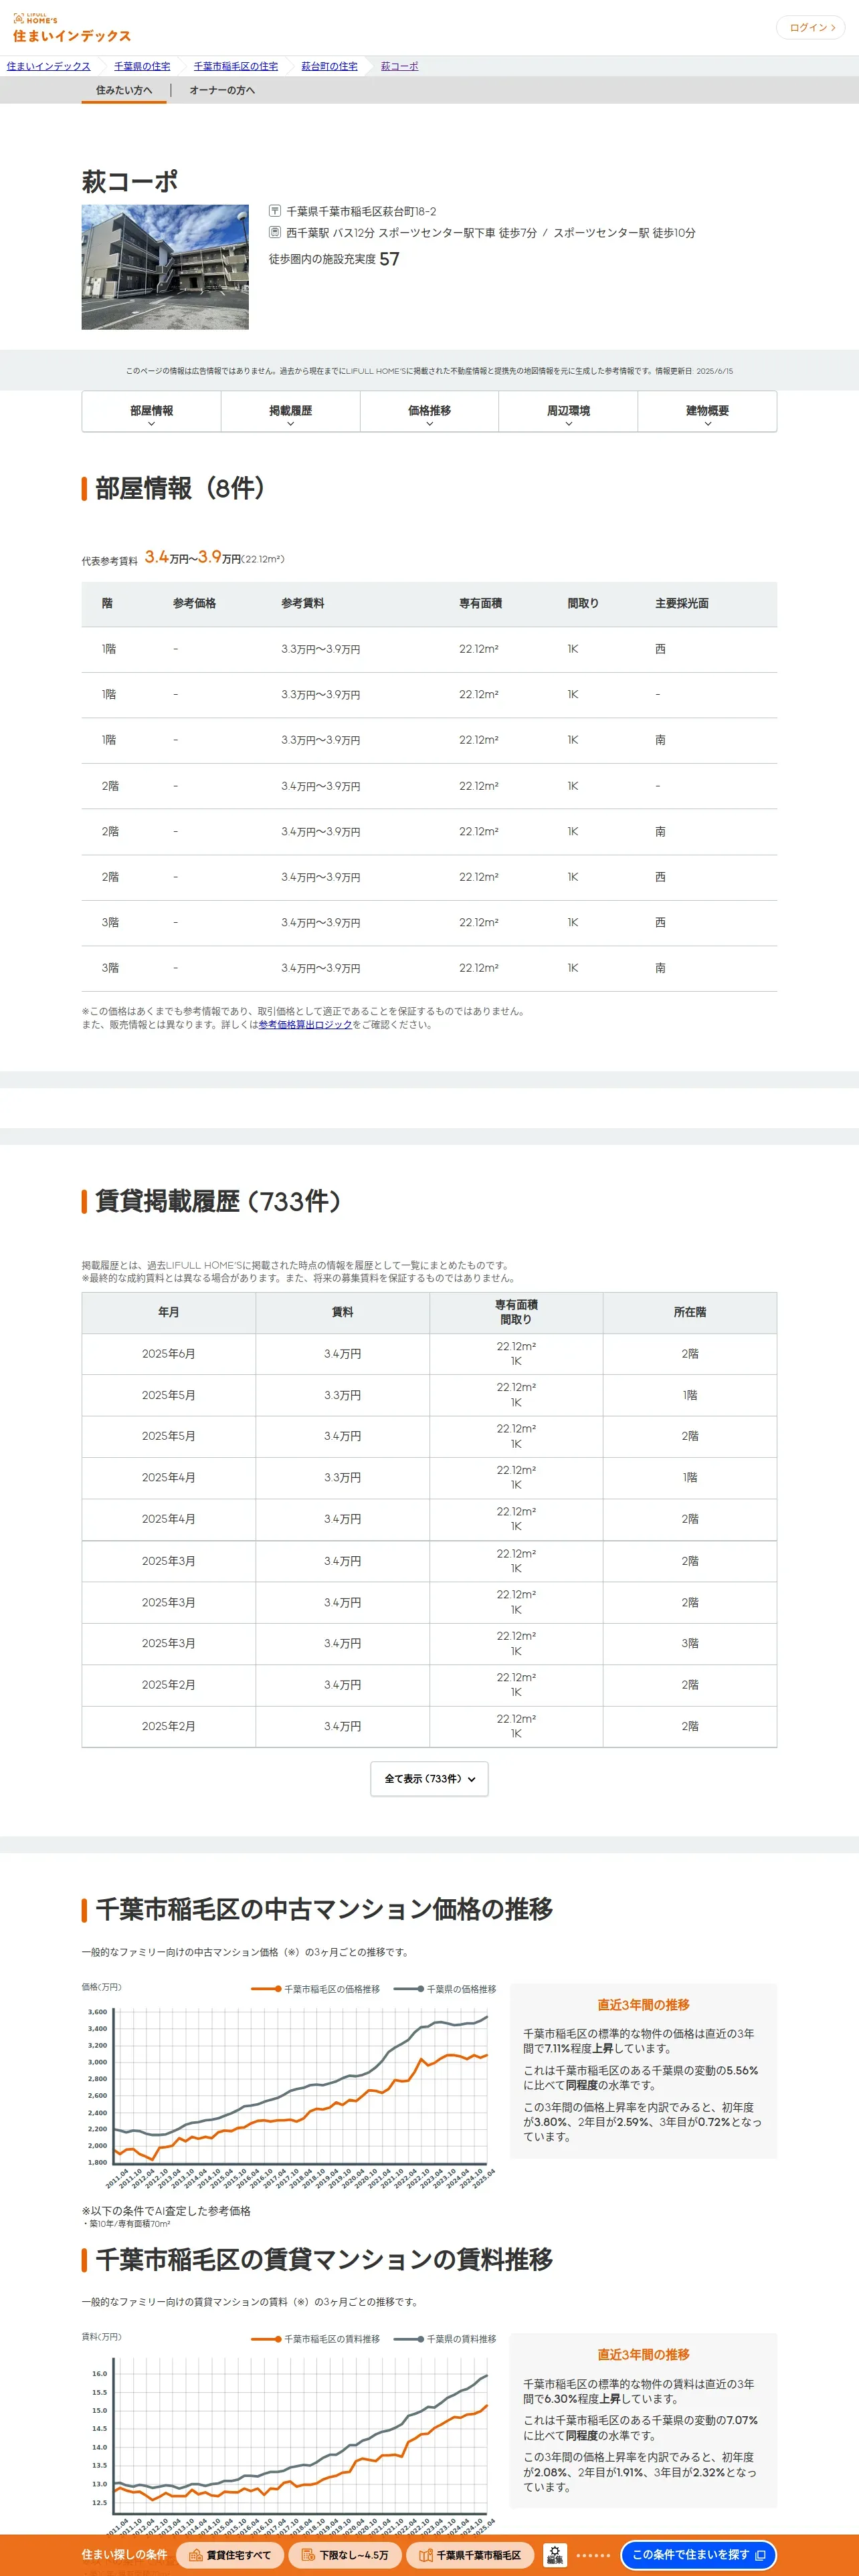This screenshot has width=859, height=2576.
Task: Click the chevron under 価格推移 tab
Action: point(429,424)
